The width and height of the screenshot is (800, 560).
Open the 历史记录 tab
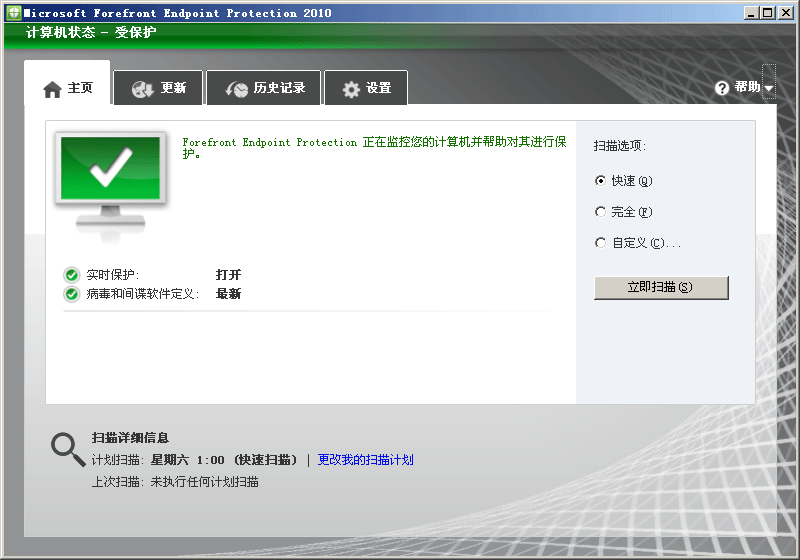278,88
